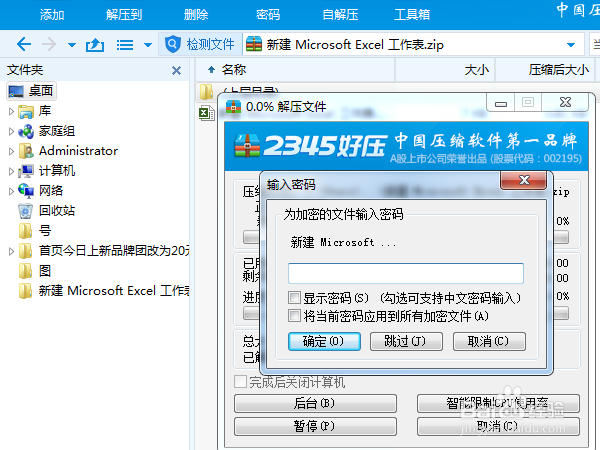Click the 2345好压 logo icon in banner
This screenshot has height=450, width=600.
pyautogui.click(x=247, y=146)
